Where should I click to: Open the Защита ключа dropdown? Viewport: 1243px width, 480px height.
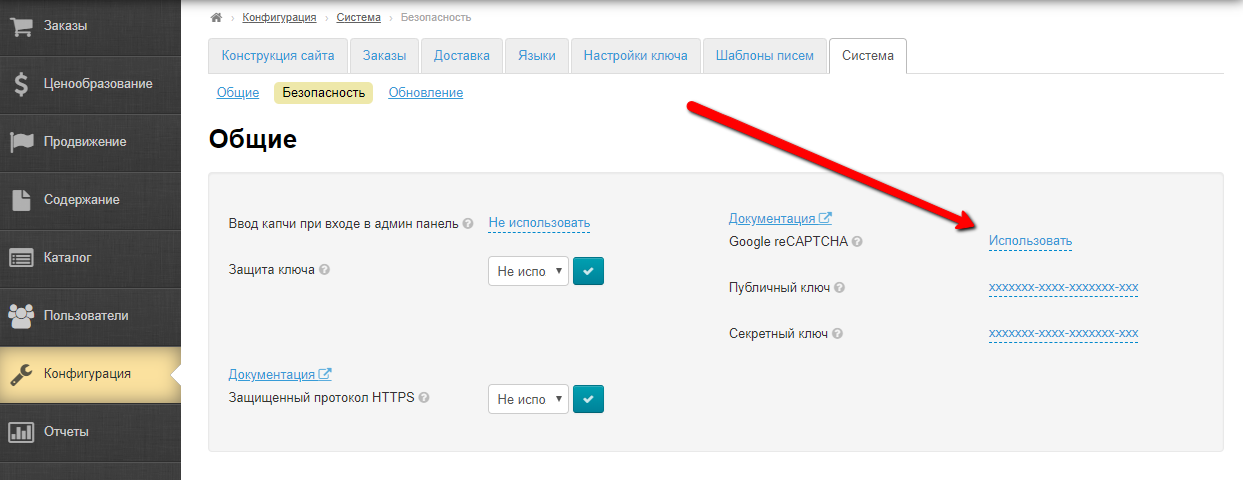pyautogui.click(x=528, y=271)
